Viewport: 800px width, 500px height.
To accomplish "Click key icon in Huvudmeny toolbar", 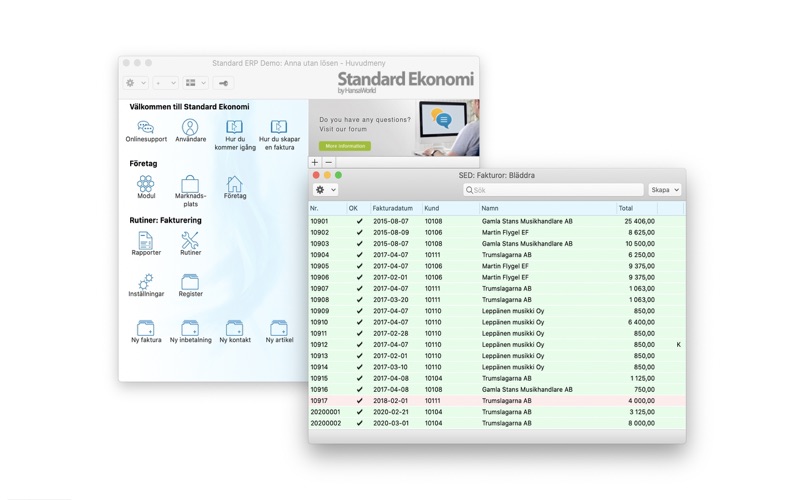I will pyautogui.click(x=223, y=83).
